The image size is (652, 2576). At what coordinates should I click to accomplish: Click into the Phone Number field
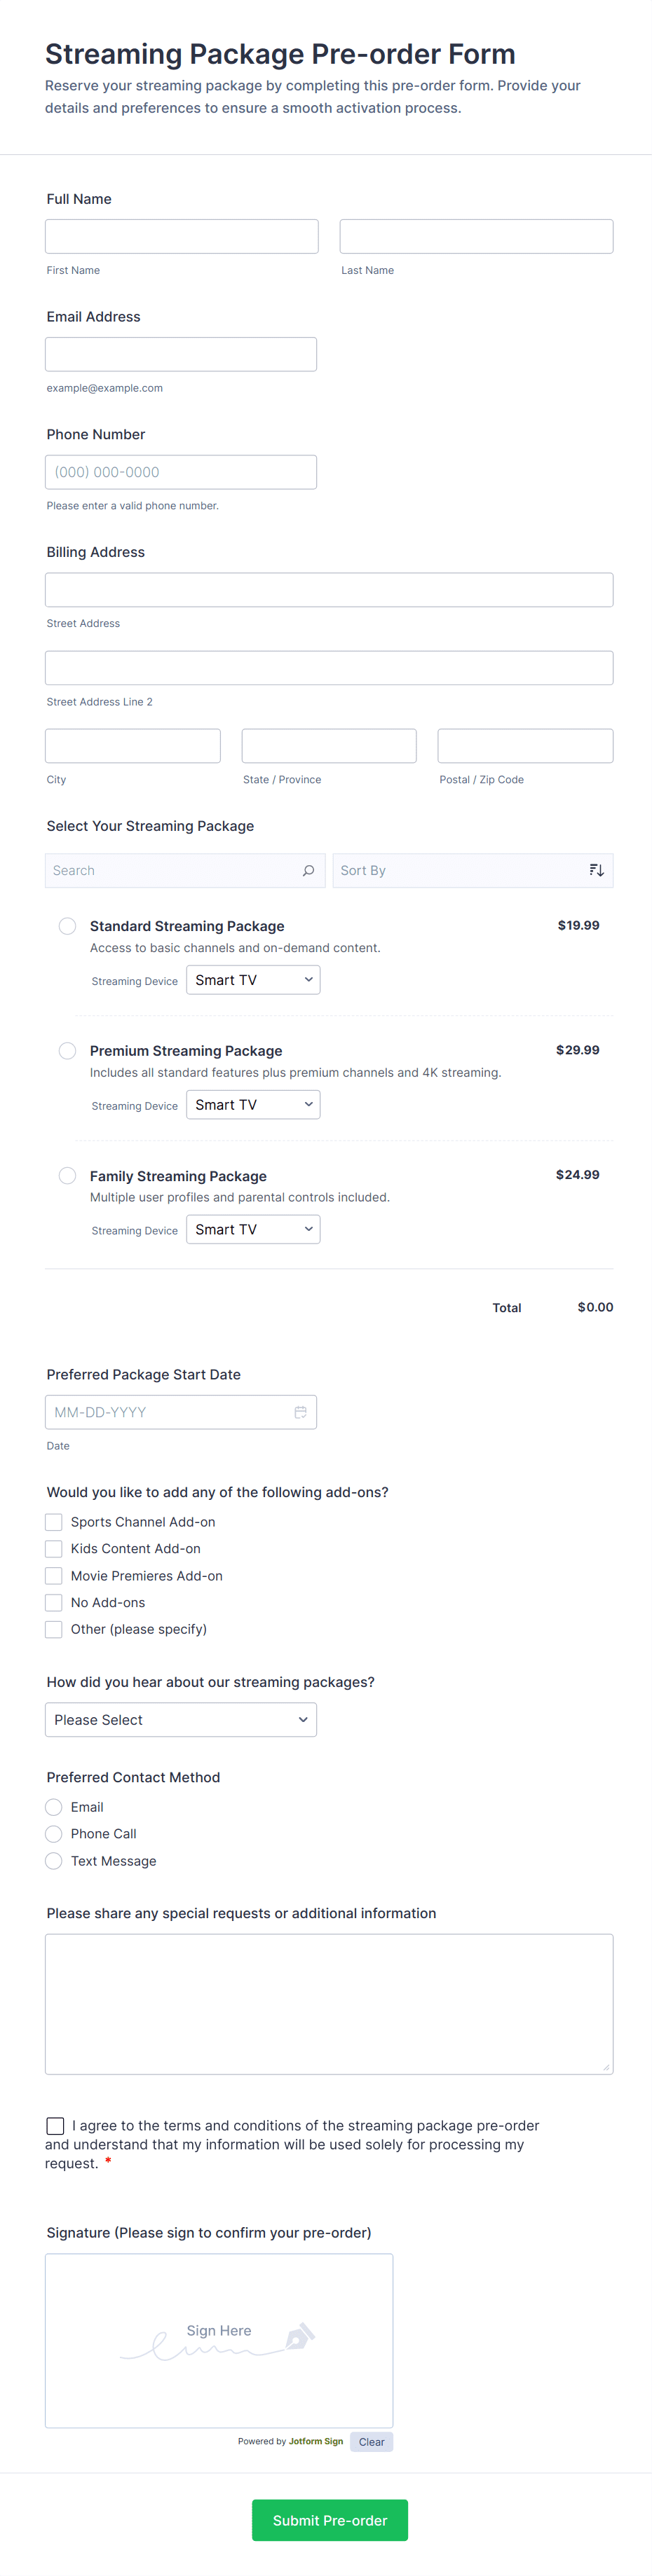(x=181, y=472)
